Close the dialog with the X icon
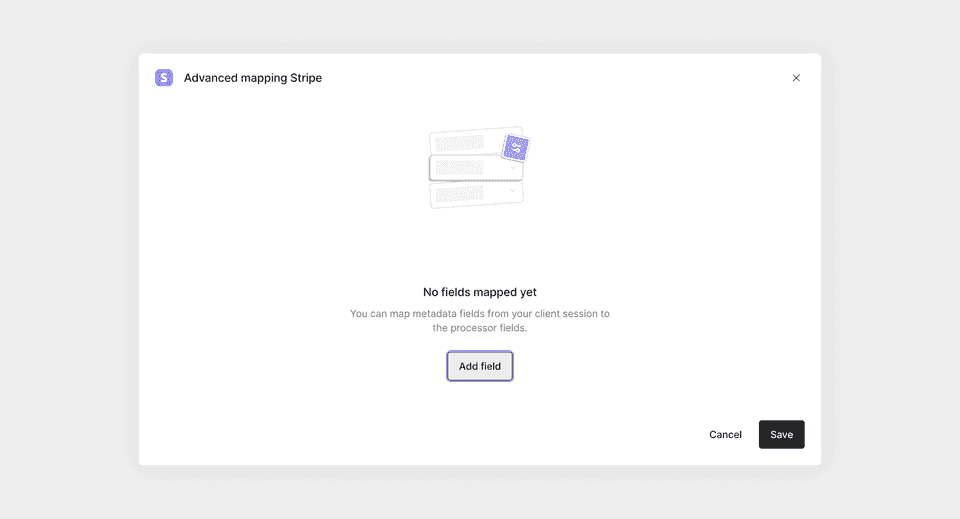The image size is (960, 519). 796,78
